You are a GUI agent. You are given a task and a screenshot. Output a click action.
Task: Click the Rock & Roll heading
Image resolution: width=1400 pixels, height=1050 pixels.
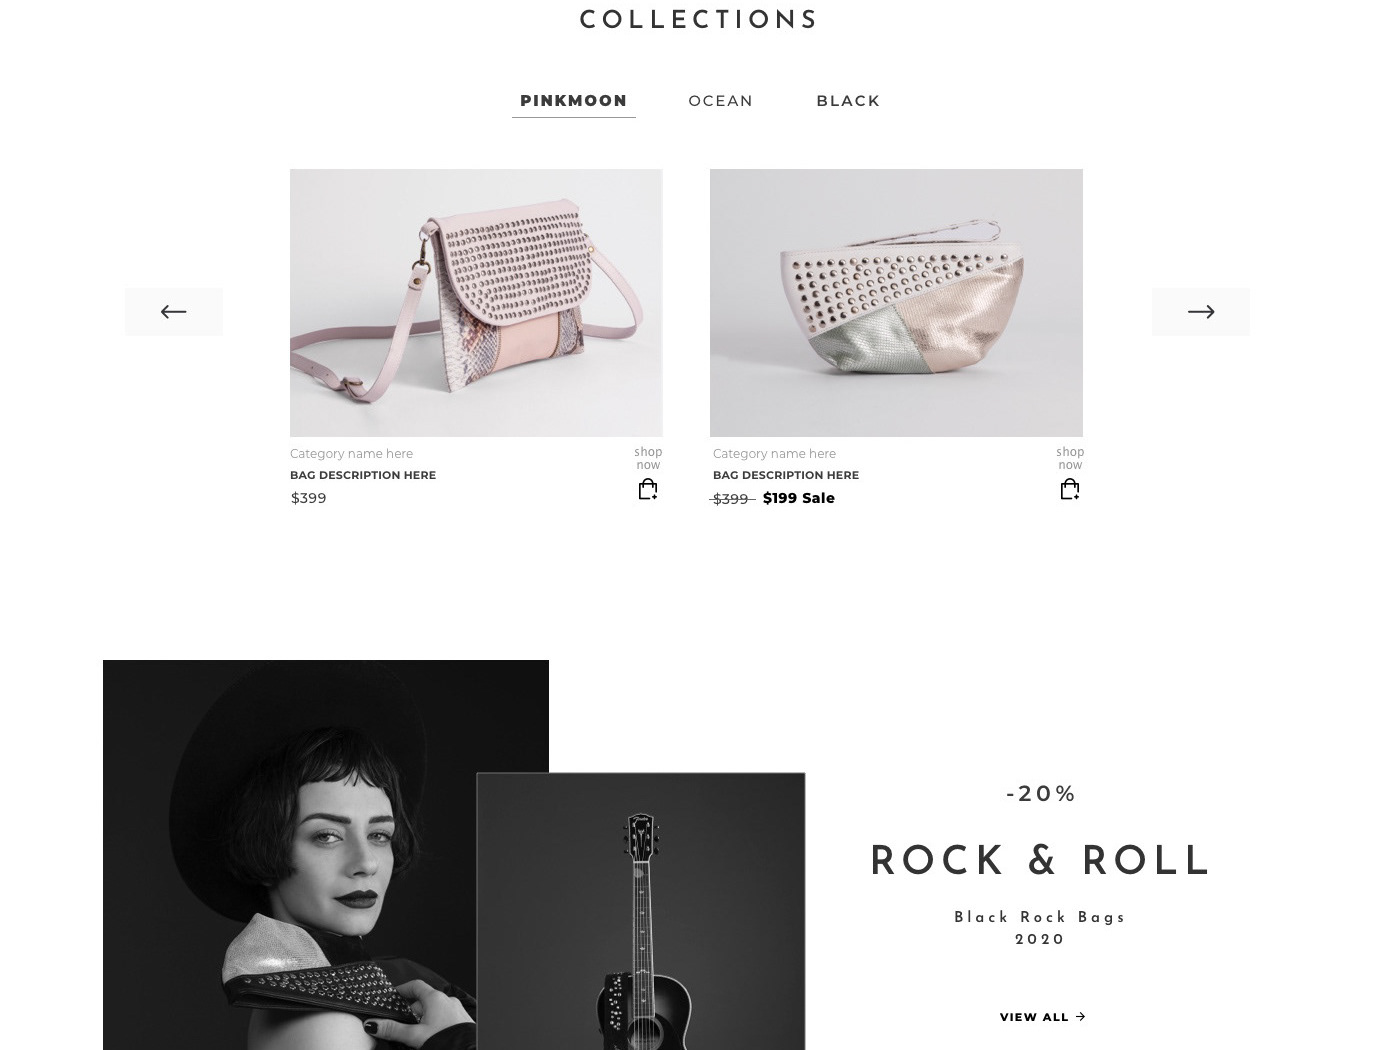(x=1040, y=862)
